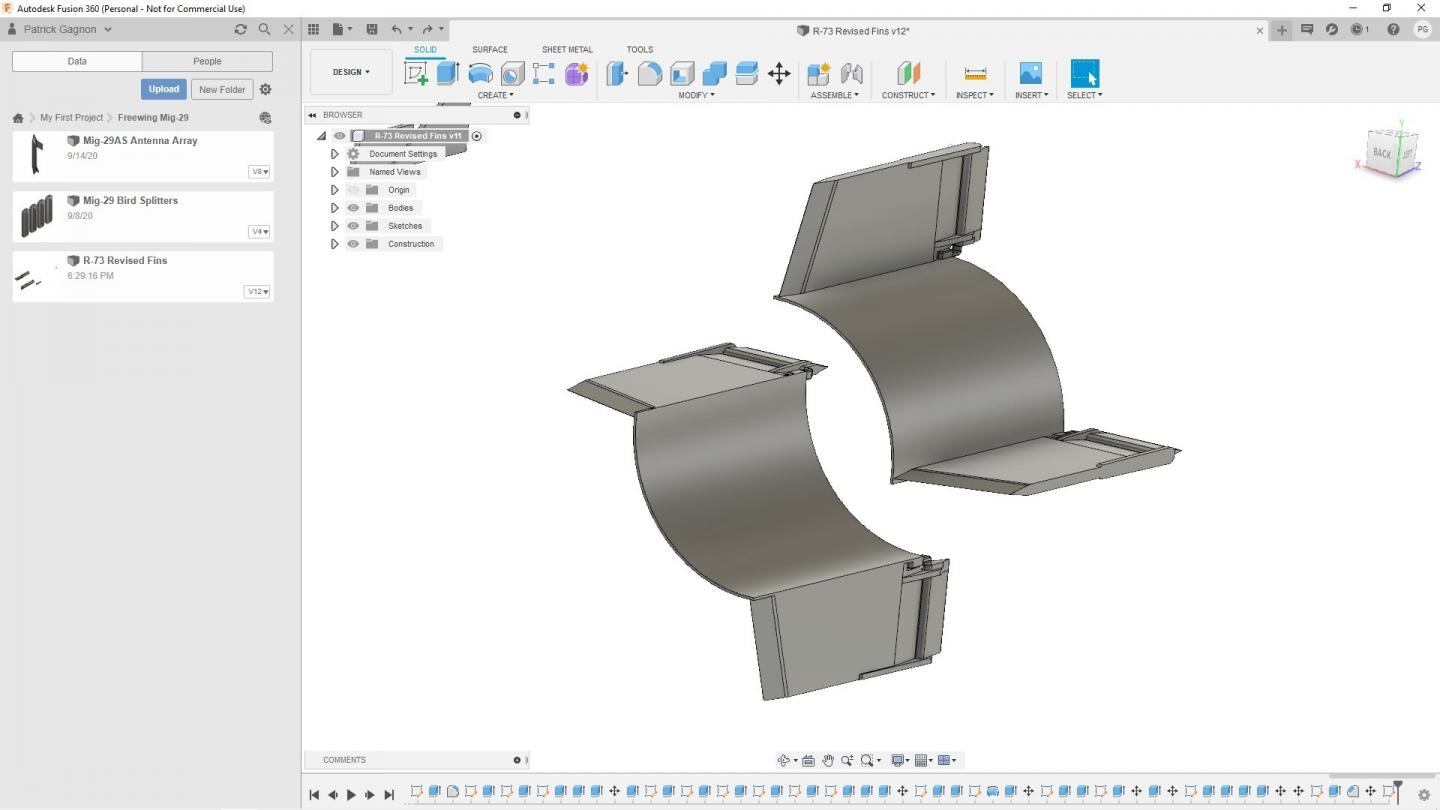
Task: Select the Combine tool icon
Action: click(714, 74)
